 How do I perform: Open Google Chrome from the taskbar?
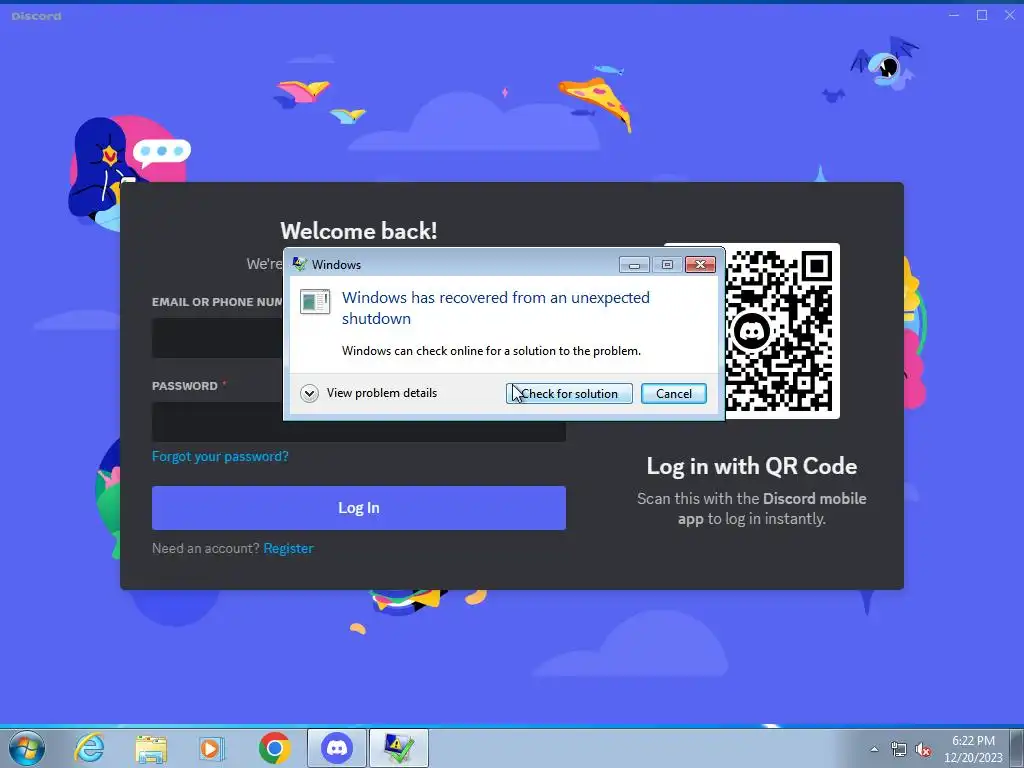tap(274, 748)
